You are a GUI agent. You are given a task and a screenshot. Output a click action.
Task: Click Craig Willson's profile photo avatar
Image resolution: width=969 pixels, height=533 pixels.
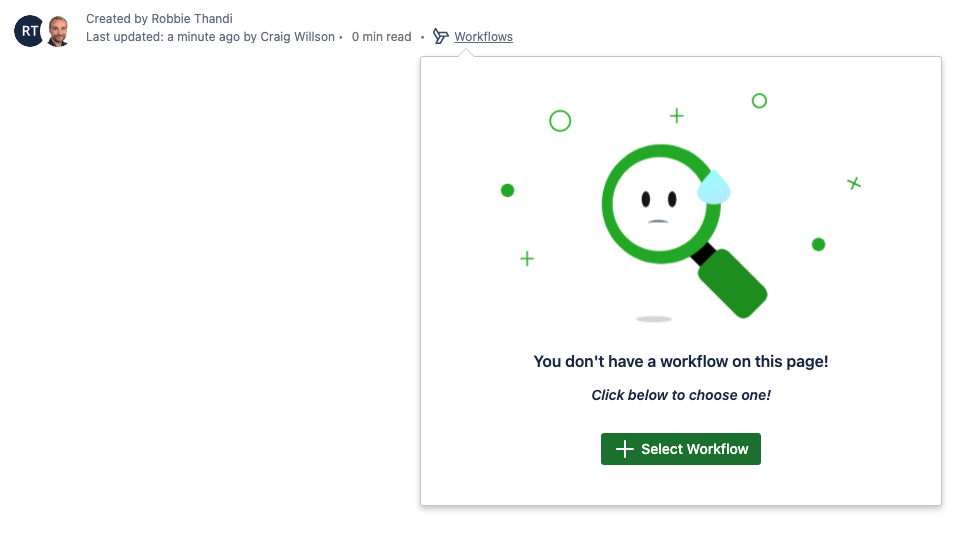[58, 31]
